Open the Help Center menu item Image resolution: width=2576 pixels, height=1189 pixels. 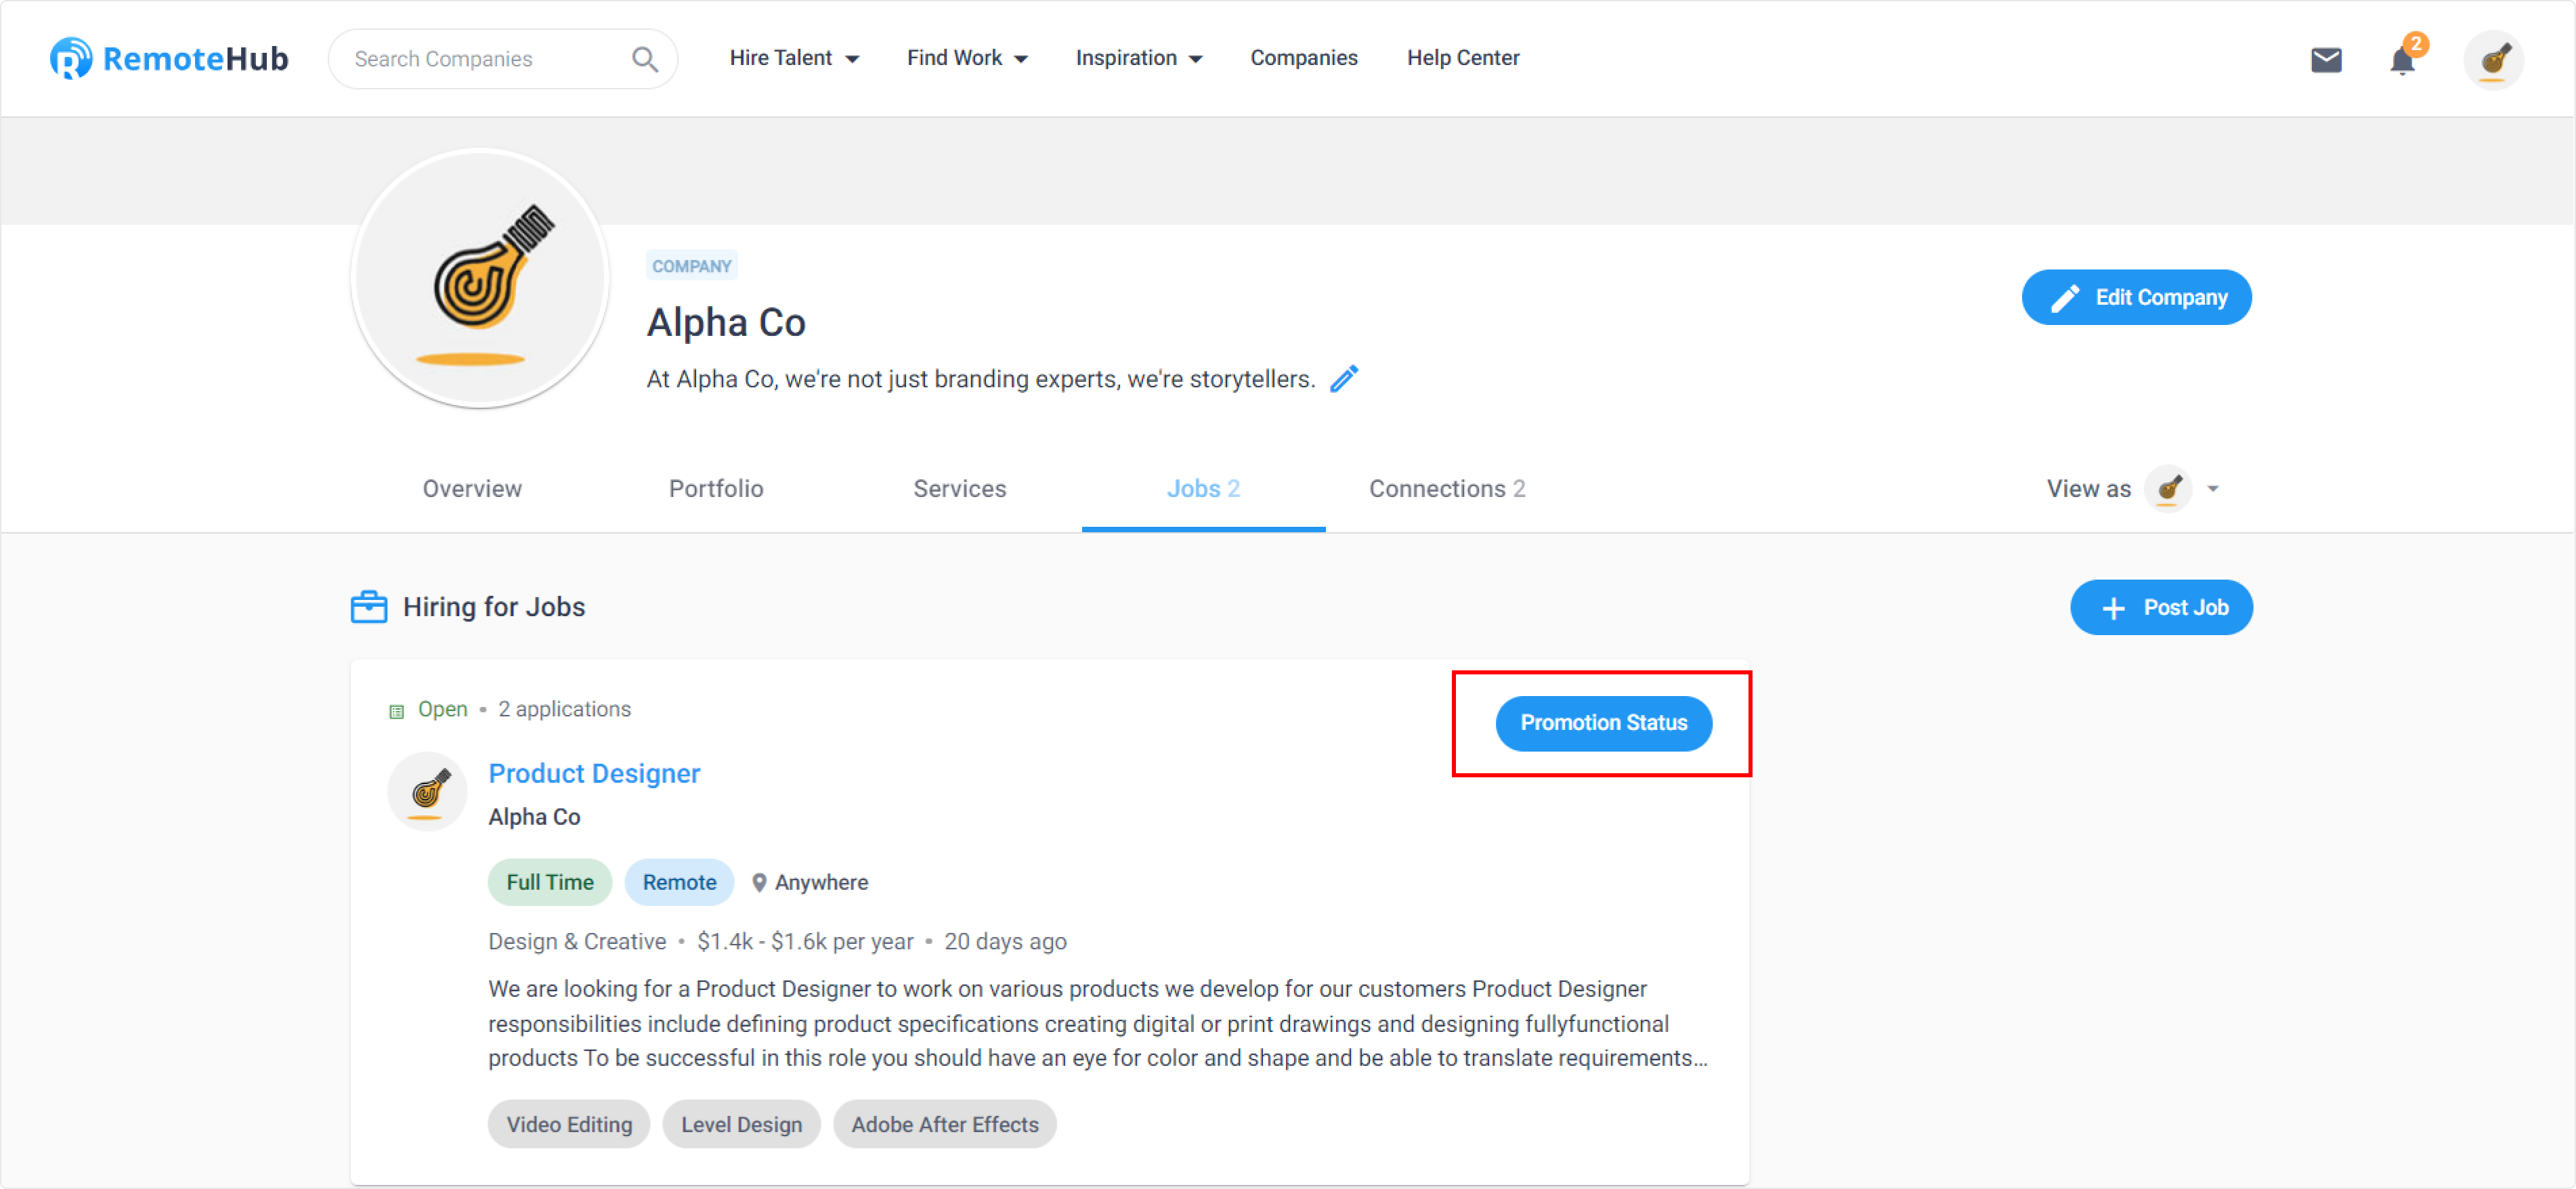click(1463, 58)
